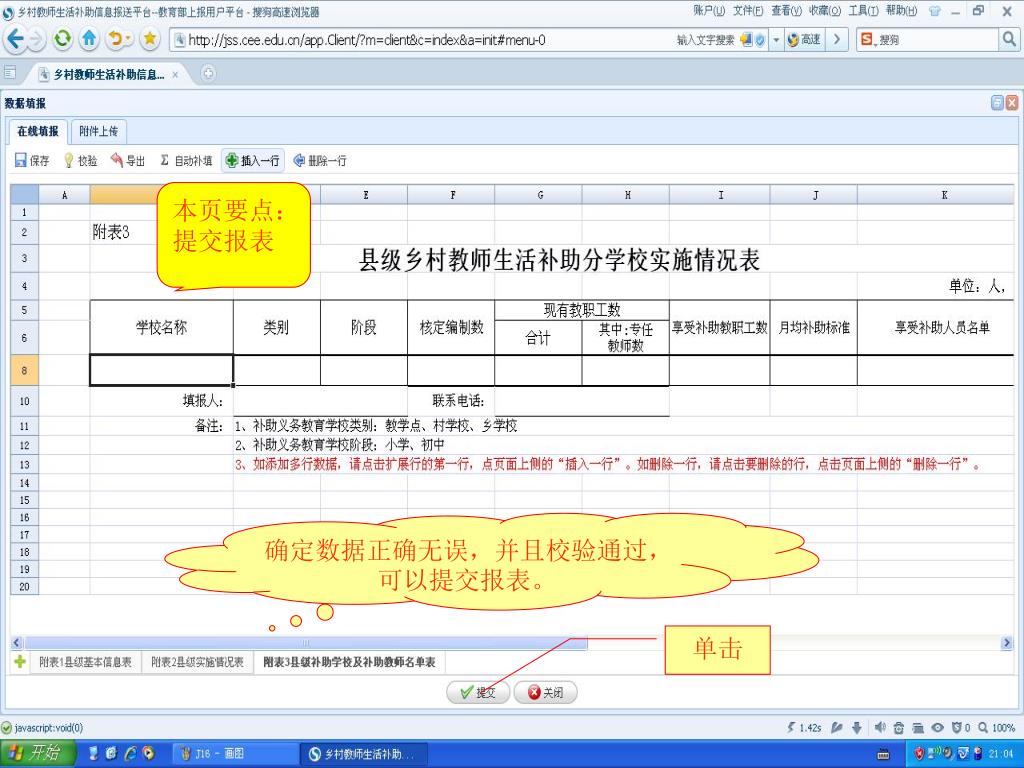The width and height of the screenshot is (1024, 768).
Task: Go to the browser home page icon
Action: (x=89, y=39)
